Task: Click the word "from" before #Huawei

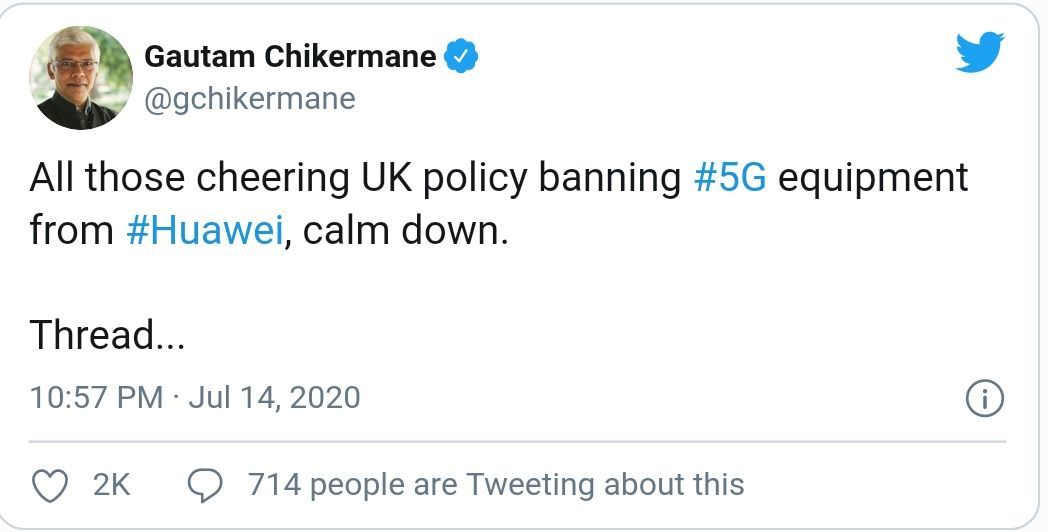Action: tap(71, 231)
